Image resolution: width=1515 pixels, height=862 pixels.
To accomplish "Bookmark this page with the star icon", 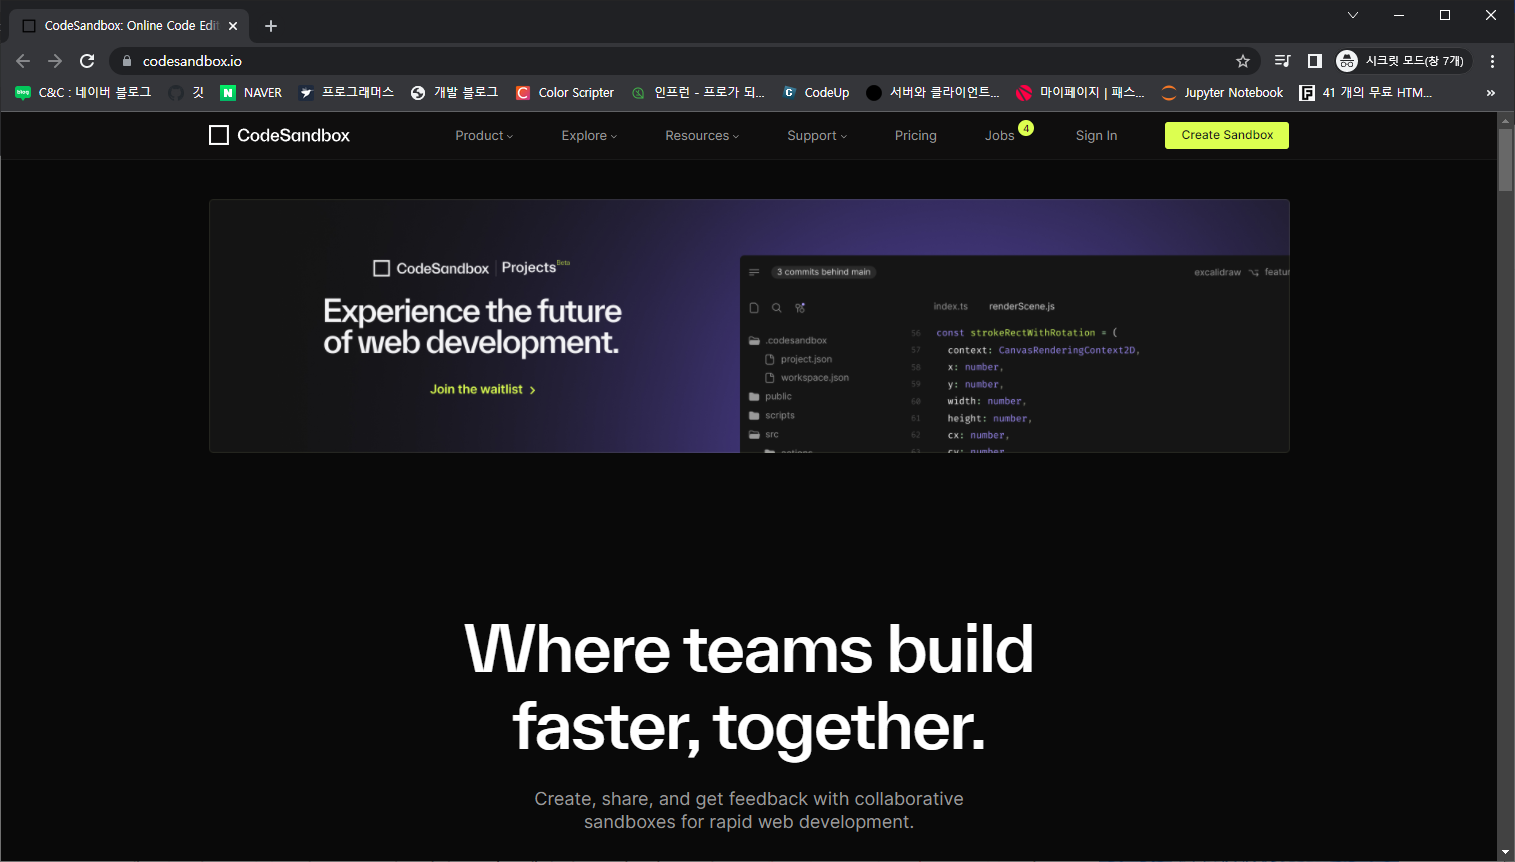I will click(x=1243, y=61).
